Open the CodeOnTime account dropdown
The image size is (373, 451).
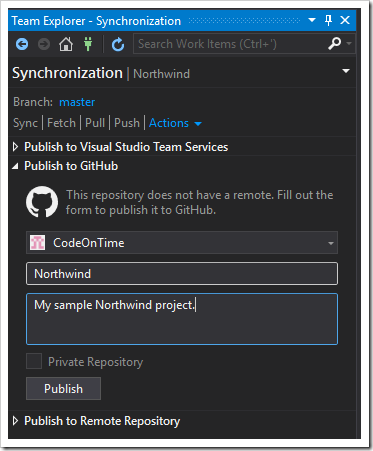pos(182,243)
